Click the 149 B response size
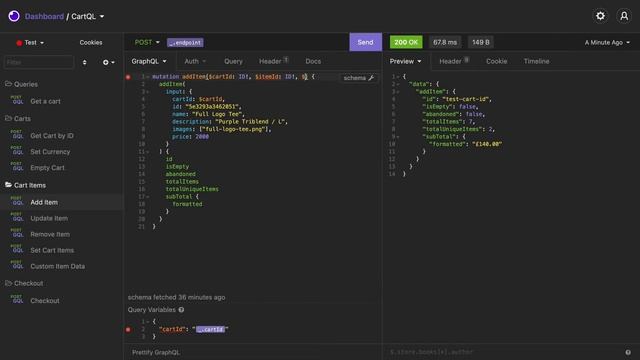This screenshot has height=360, width=640. coord(480,42)
